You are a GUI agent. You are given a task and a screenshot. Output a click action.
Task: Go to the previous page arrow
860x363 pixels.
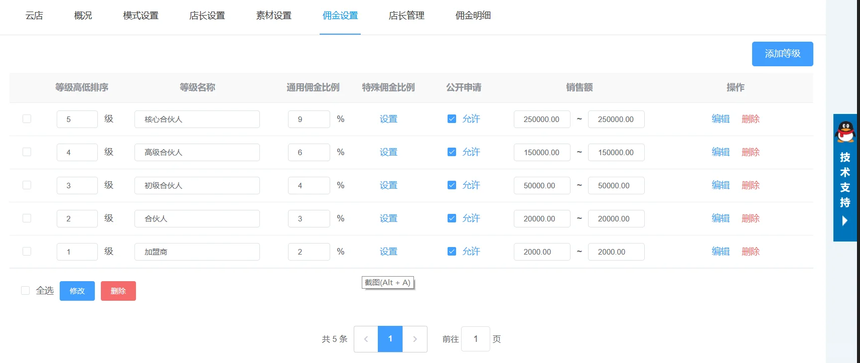(x=366, y=339)
